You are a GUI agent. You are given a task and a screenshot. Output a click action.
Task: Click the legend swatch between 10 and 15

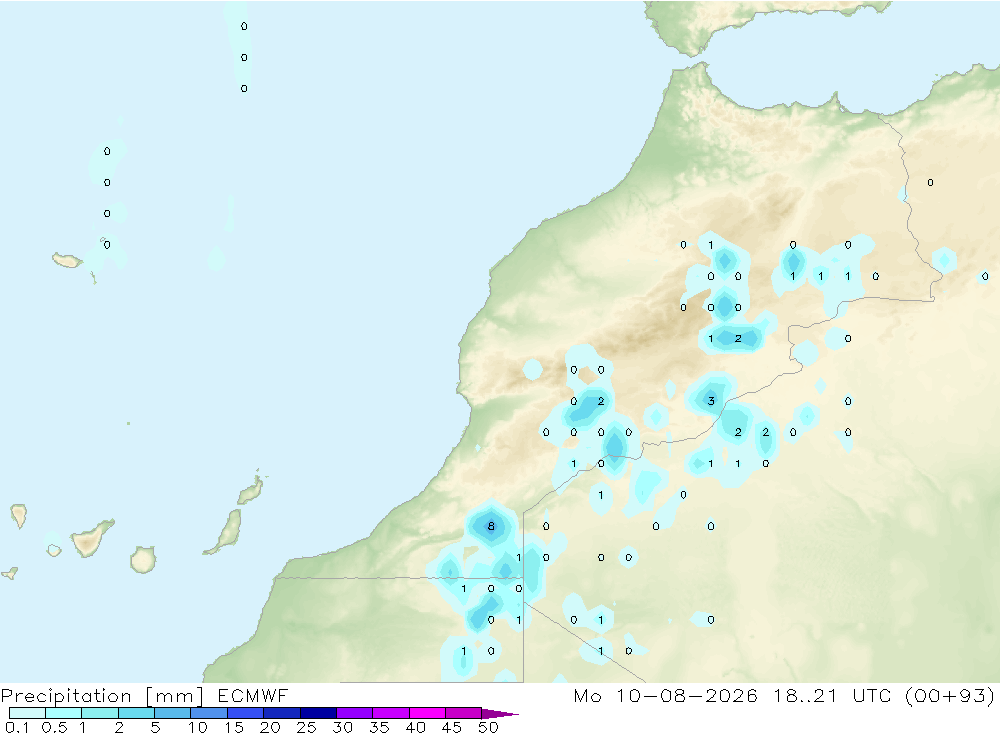coord(209,713)
